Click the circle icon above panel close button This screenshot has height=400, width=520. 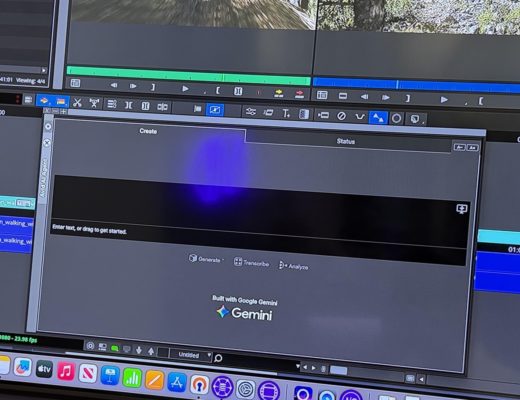point(48,127)
